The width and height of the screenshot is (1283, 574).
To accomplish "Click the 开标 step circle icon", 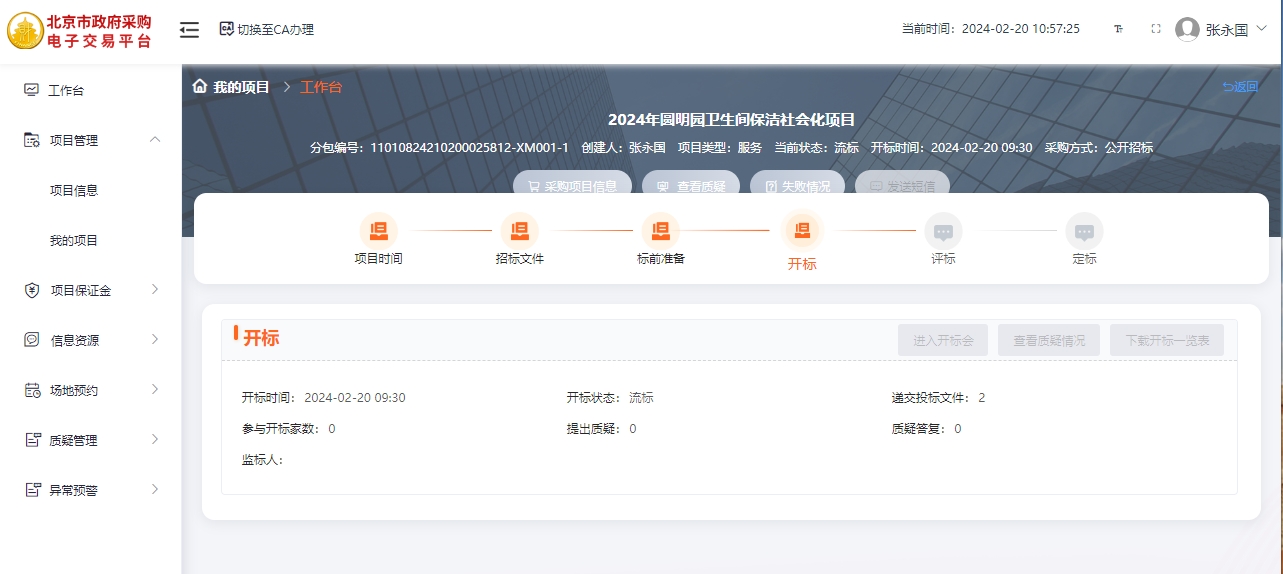I will point(802,231).
